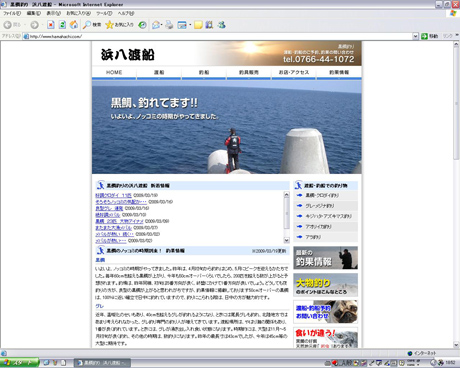This screenshot has width=460, height=368.
Task: Open the Back button history dropdown arrow
Action: coord(25,25)
